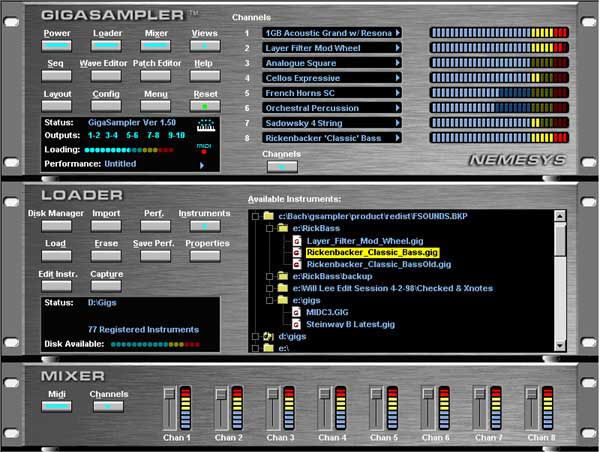Open the Wave Editor

point(106,76)
